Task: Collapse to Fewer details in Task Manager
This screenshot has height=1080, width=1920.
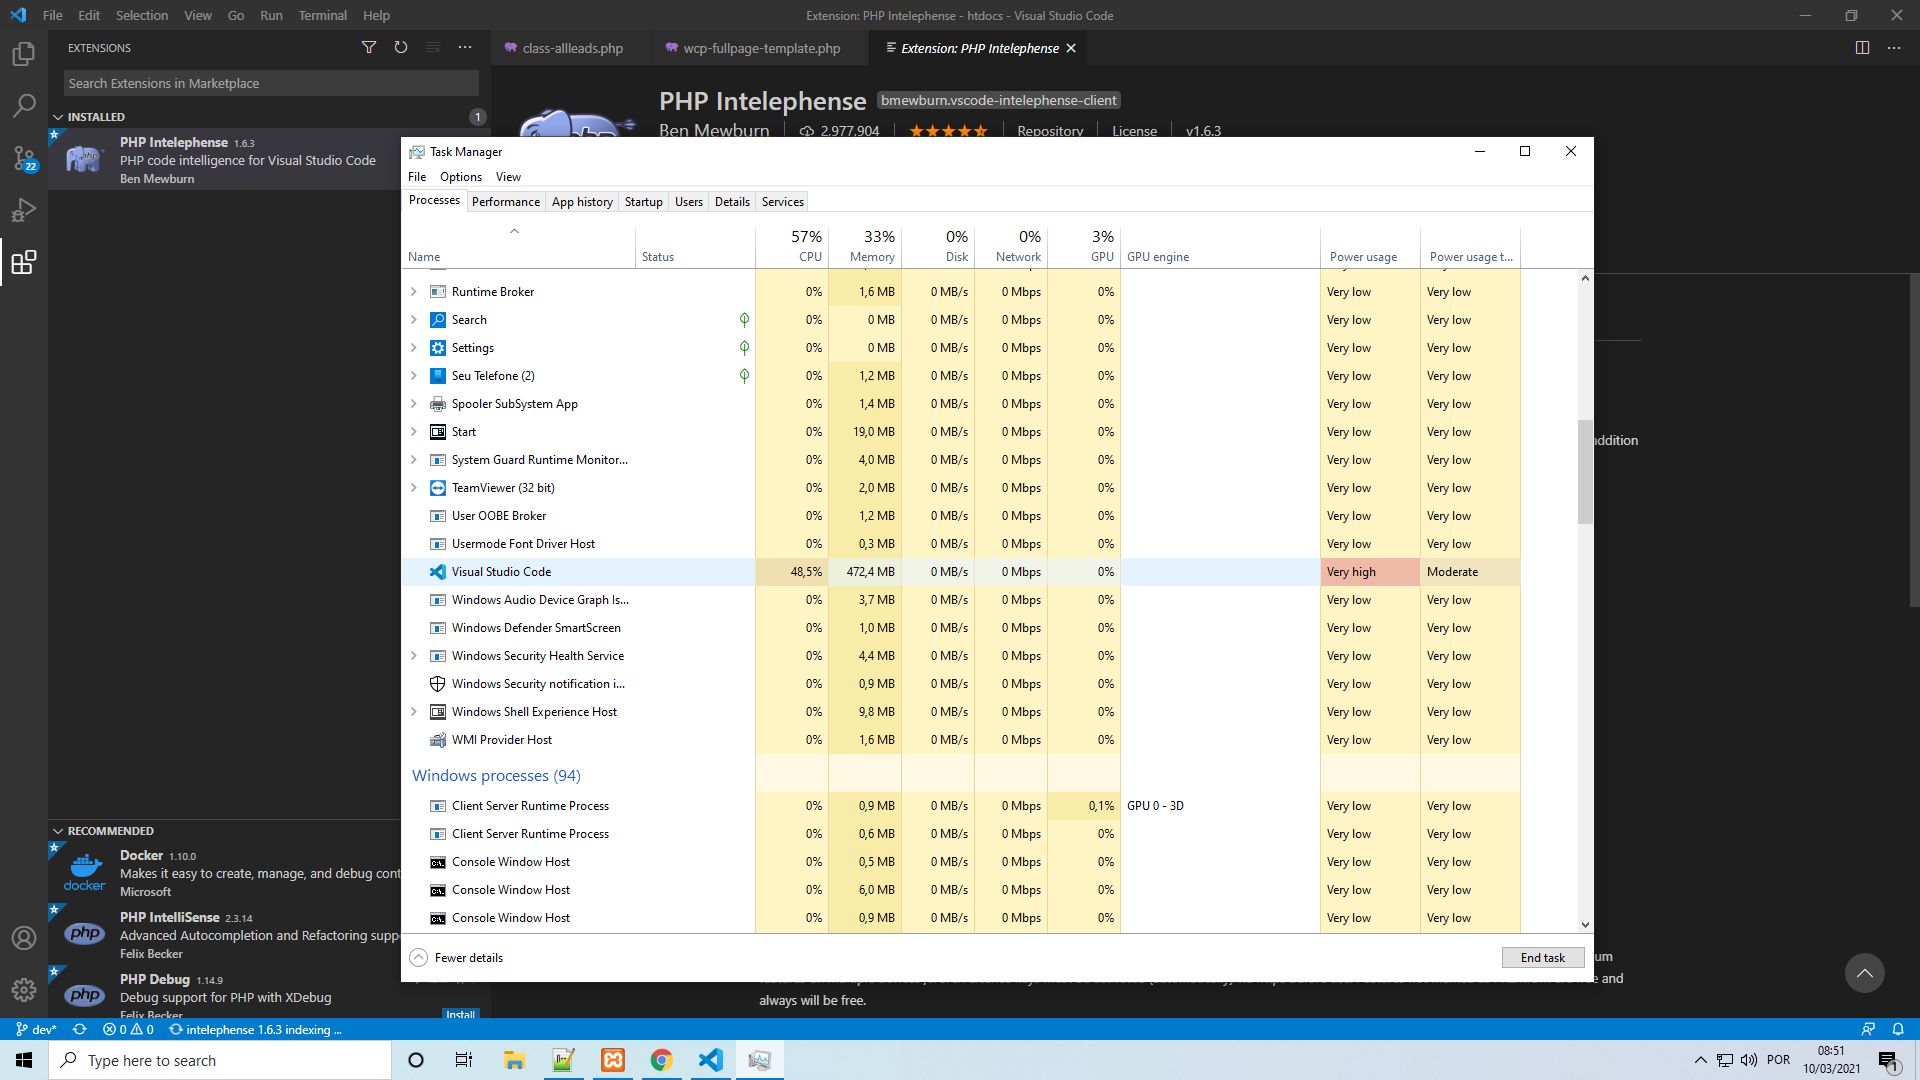Action: point(456,958)
